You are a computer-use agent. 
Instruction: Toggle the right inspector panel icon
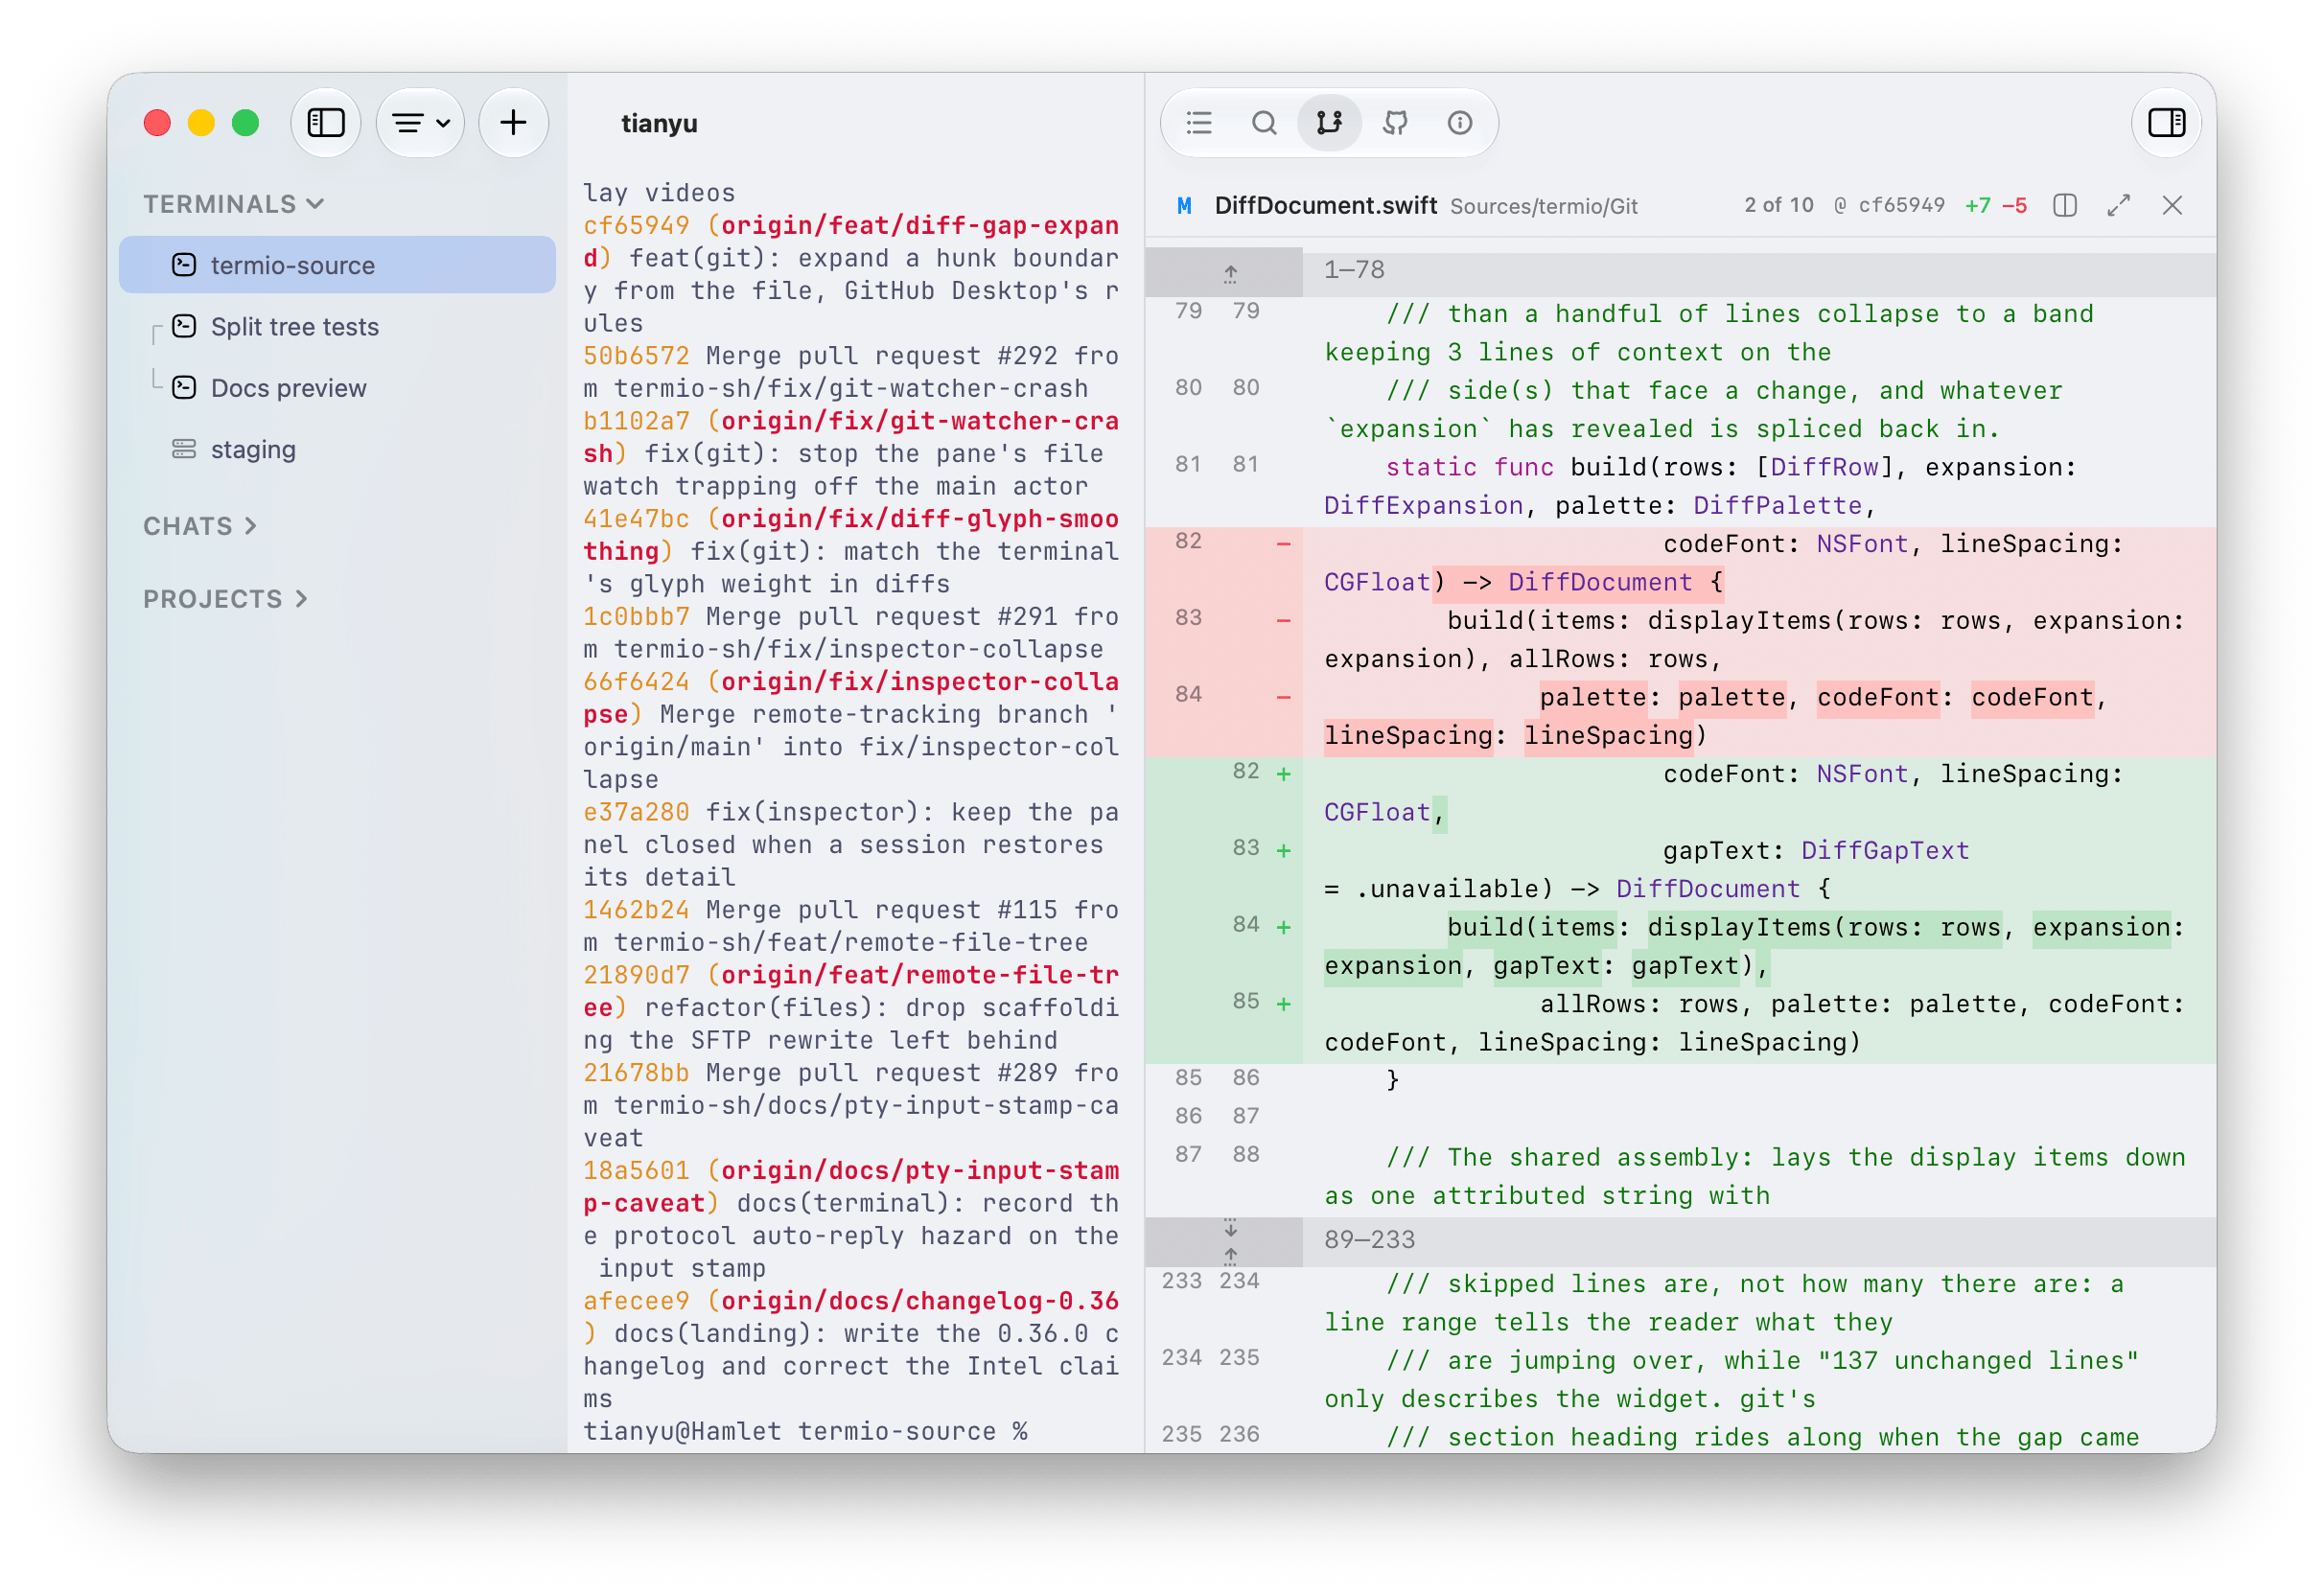pyautogui.click(x=2166, y=123)
